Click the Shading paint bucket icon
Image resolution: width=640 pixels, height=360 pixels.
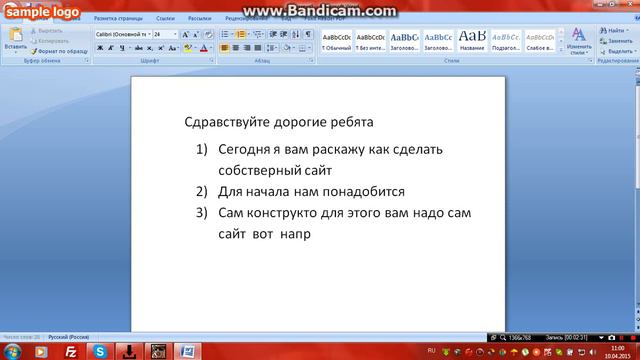coord(287,48)
